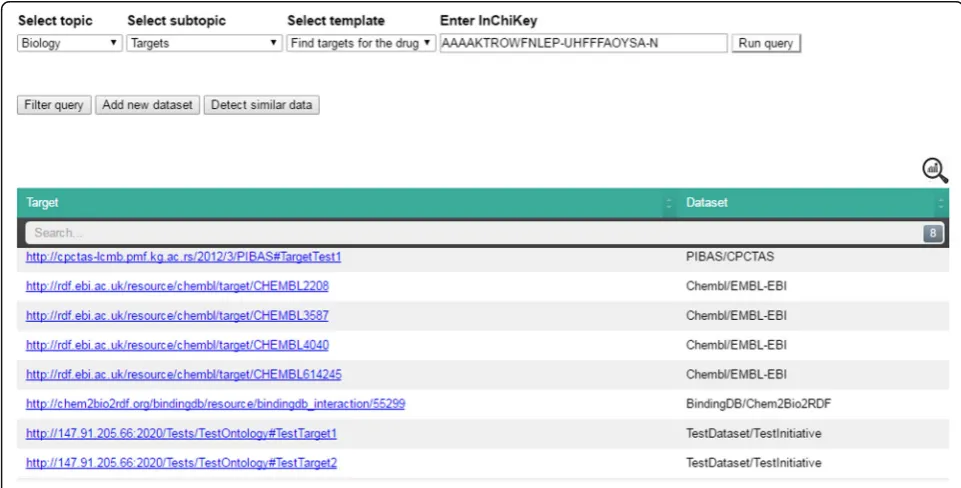Click the Target column sort arrows
961x488 pixels.
pyautogui.click(x=669, y=203)
